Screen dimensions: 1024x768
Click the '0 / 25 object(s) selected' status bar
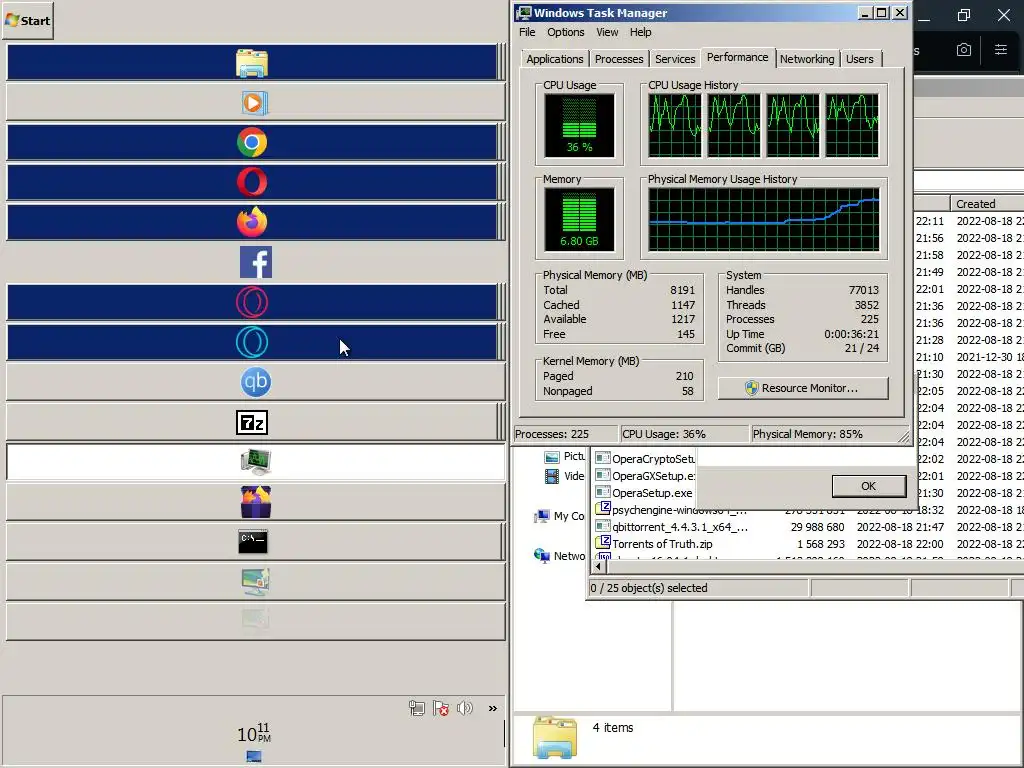698,588
